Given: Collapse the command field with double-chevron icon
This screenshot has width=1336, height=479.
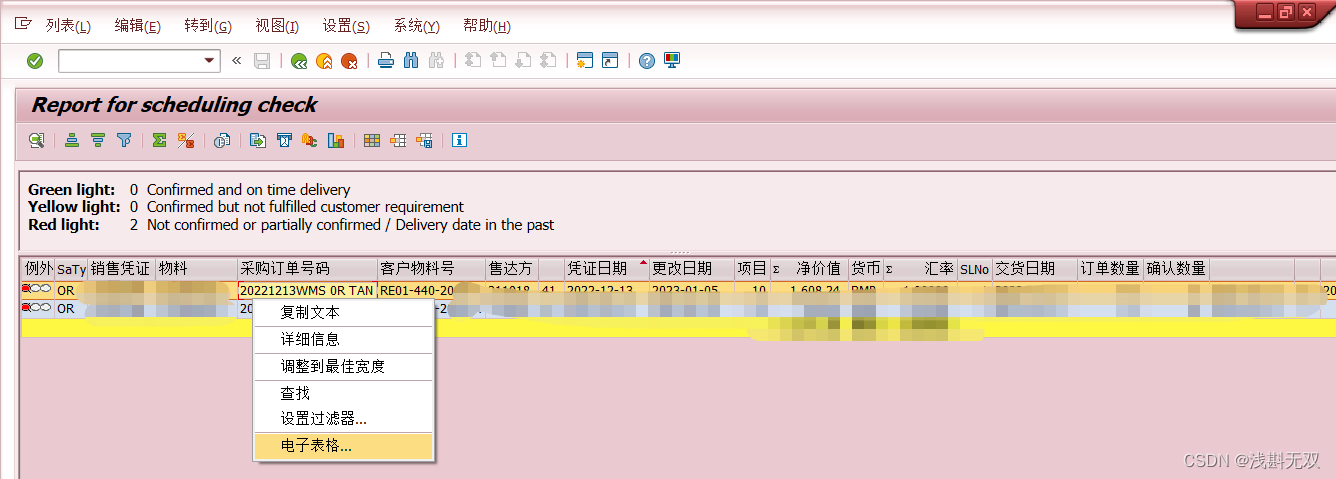Looking at the screenshot, I should 236,61.
